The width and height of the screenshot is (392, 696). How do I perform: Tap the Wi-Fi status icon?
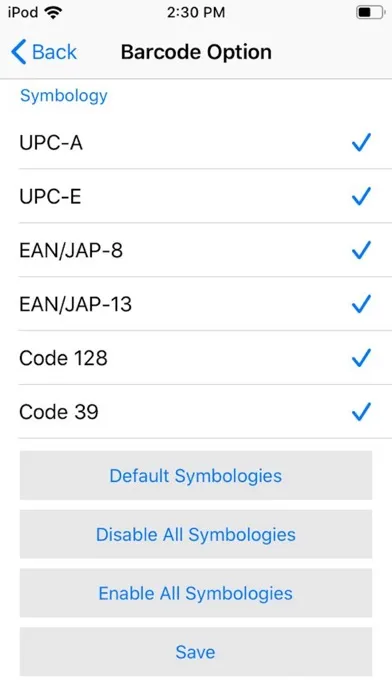click(x=54, y=13)
